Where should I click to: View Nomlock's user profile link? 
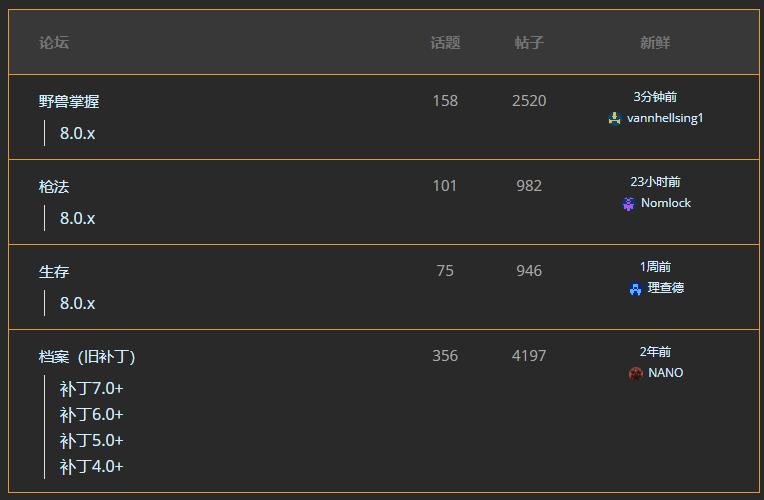(x=666, y=203)
